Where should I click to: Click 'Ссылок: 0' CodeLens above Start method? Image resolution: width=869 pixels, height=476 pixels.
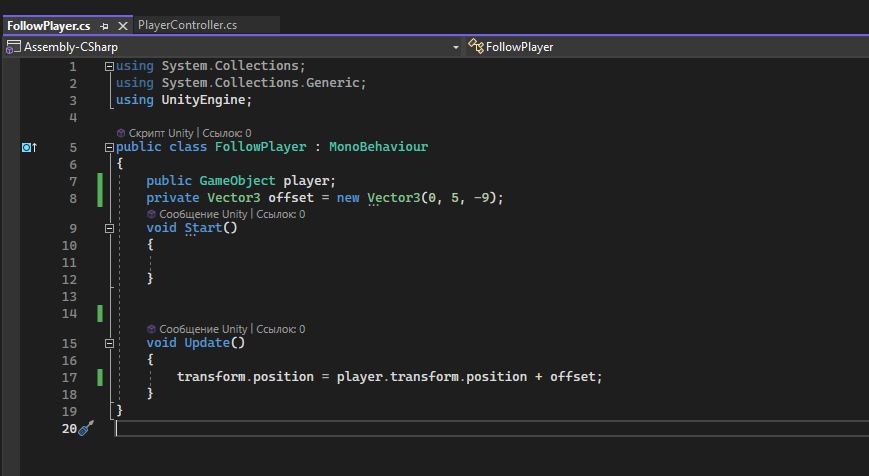(x=280, y=214)
